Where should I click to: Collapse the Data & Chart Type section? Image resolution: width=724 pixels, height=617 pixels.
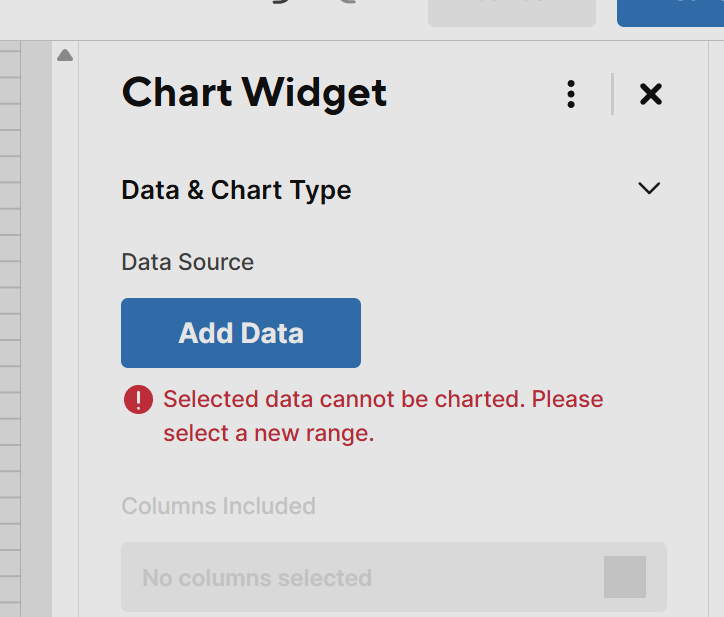click(x=649, y=189)
